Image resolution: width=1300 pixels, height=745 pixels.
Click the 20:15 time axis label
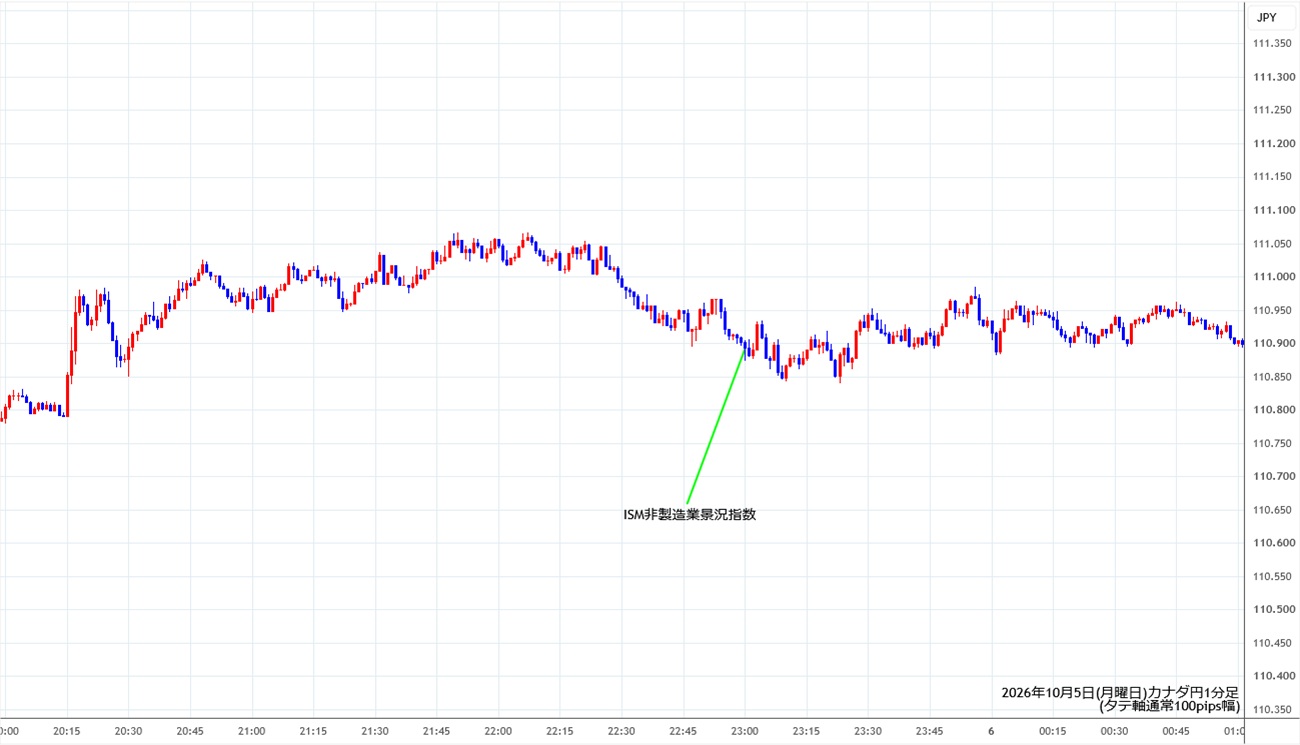tap(67, 730)
